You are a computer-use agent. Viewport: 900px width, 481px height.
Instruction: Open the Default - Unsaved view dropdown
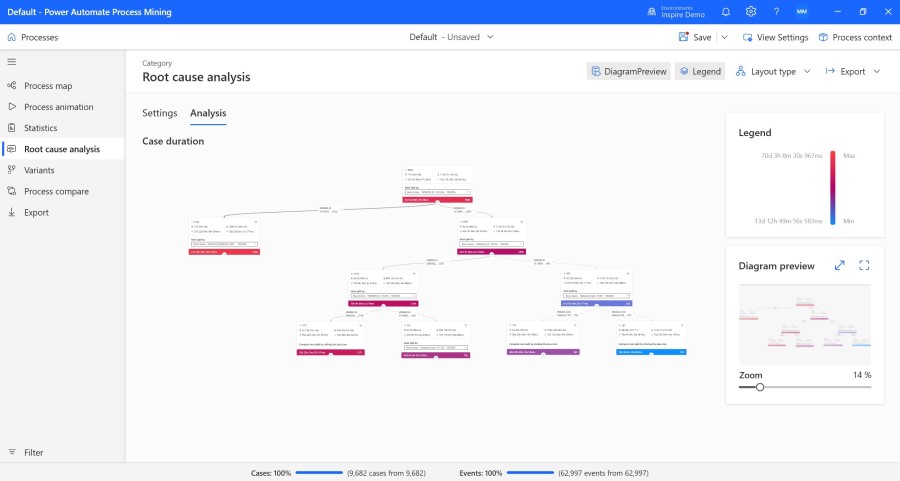point(450,37)
